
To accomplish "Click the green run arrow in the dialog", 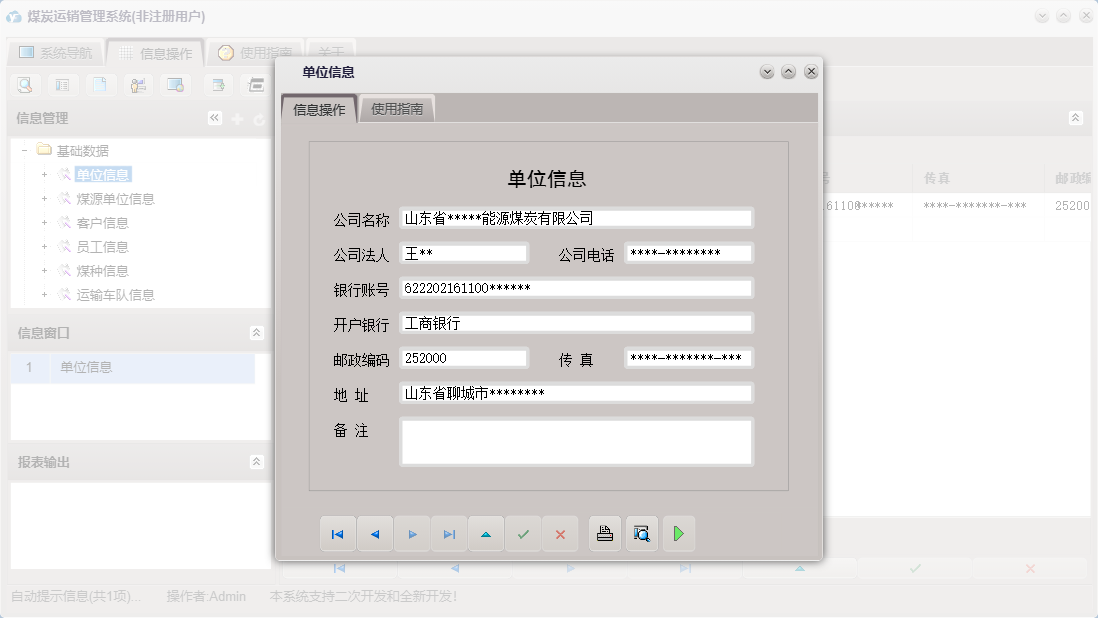I will pos(679,533).
